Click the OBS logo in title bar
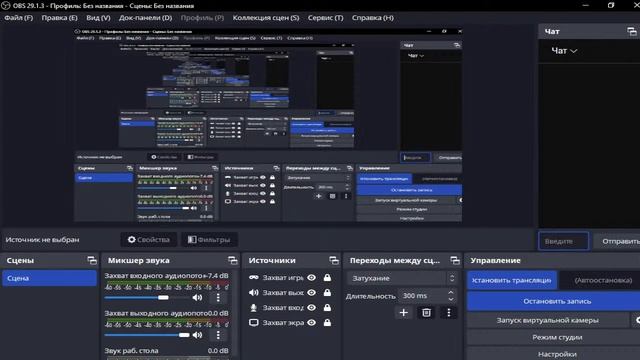The width and height of the screenshot is (640, 360). tap(6, 6)
